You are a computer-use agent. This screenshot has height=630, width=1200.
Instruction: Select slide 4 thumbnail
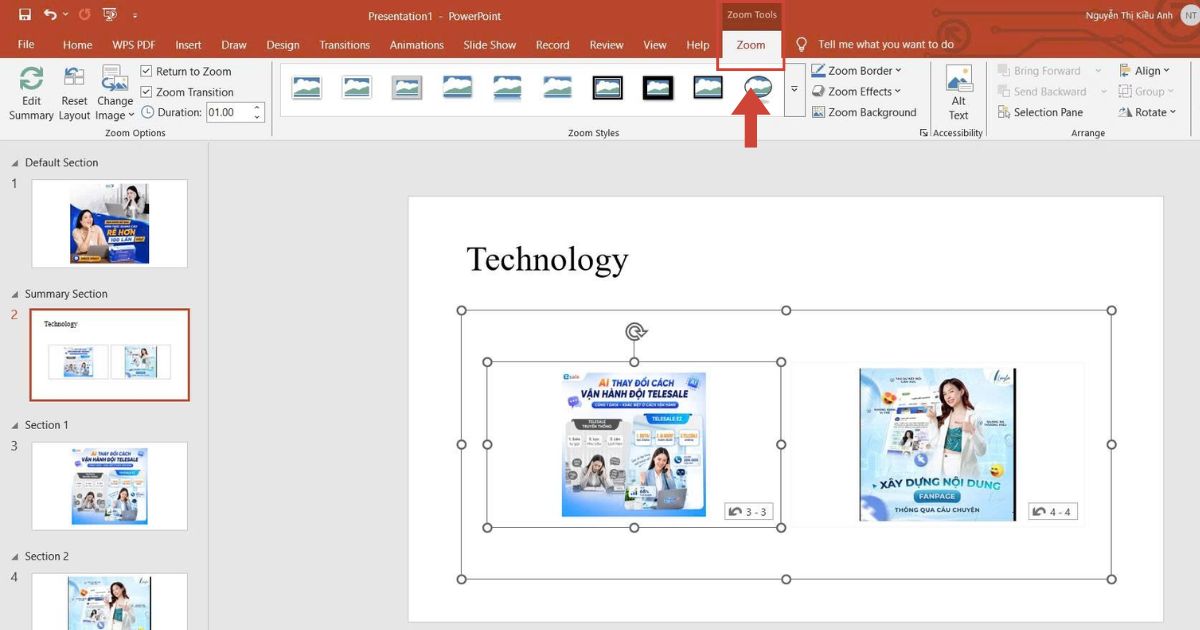[109, 601]
